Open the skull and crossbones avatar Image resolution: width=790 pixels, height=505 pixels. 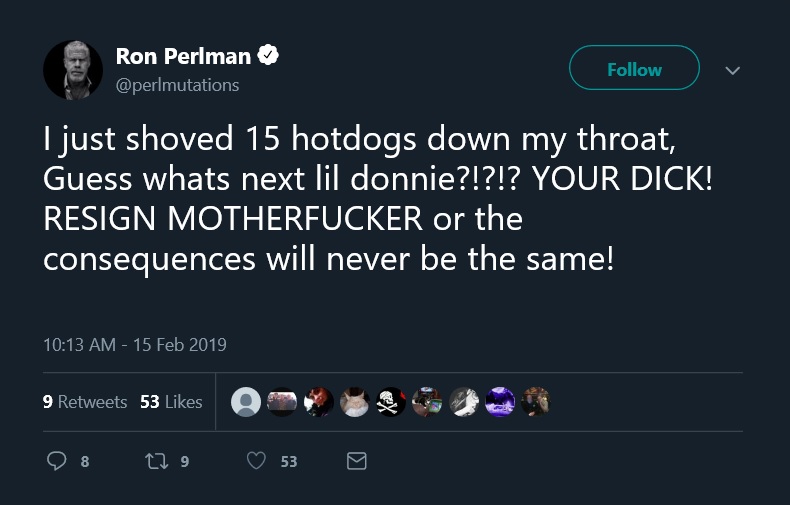[x=391, y=402]
